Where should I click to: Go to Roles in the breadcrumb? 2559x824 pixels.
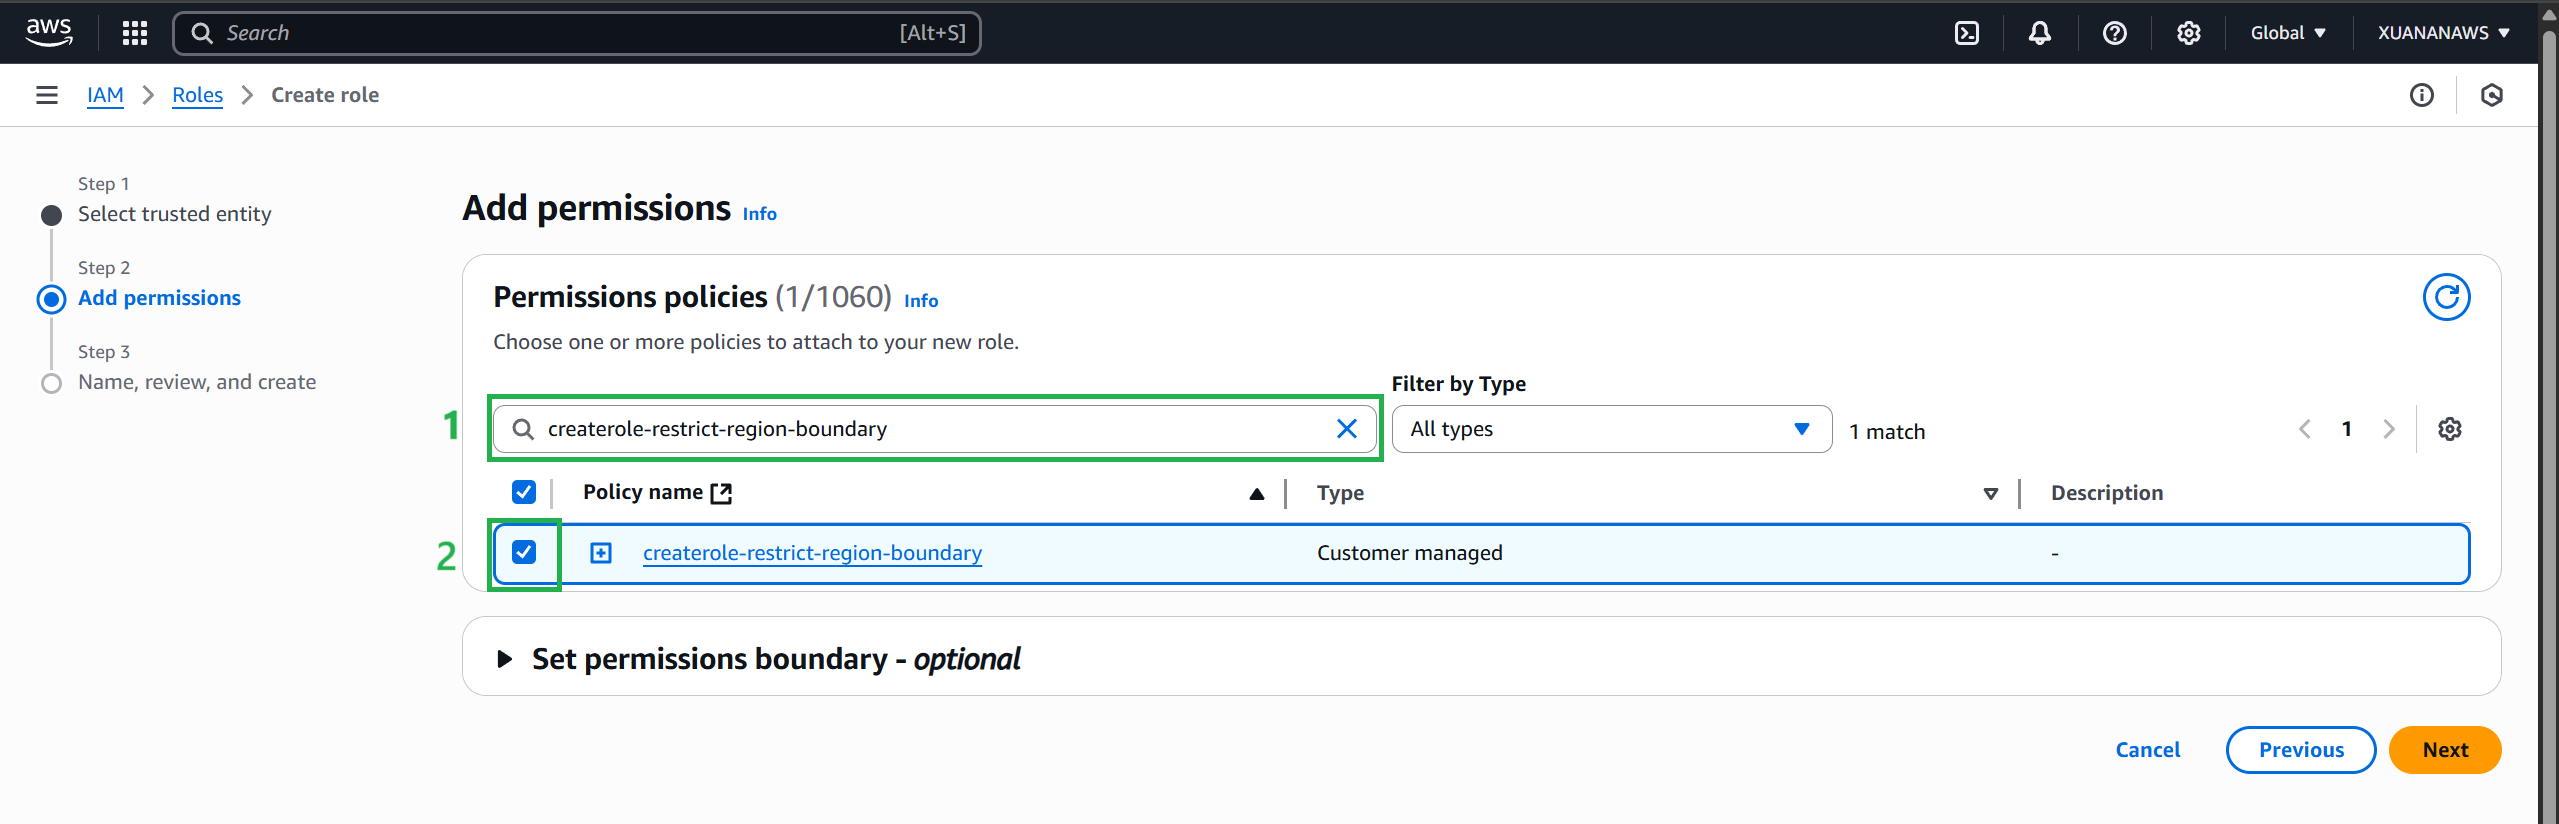pos(197,95)
